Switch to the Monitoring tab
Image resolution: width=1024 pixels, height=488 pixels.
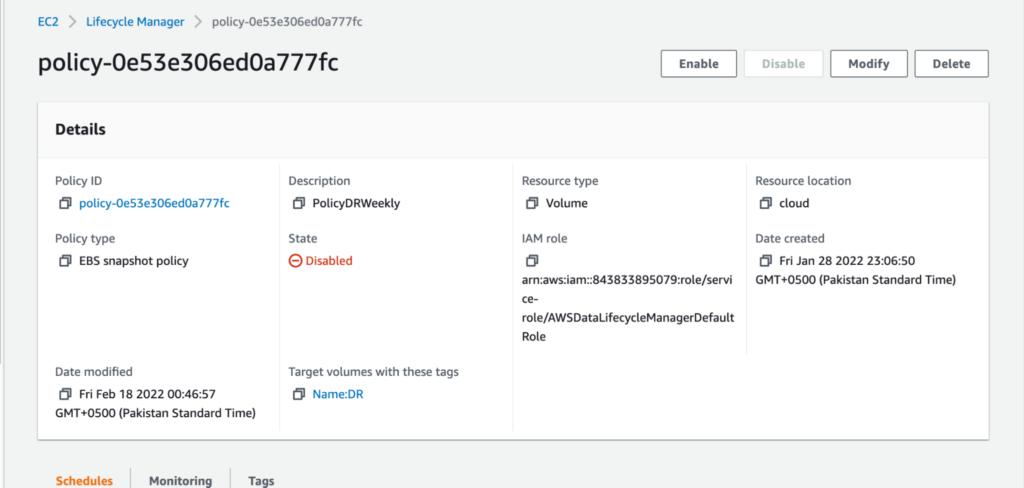pos(180,480)
